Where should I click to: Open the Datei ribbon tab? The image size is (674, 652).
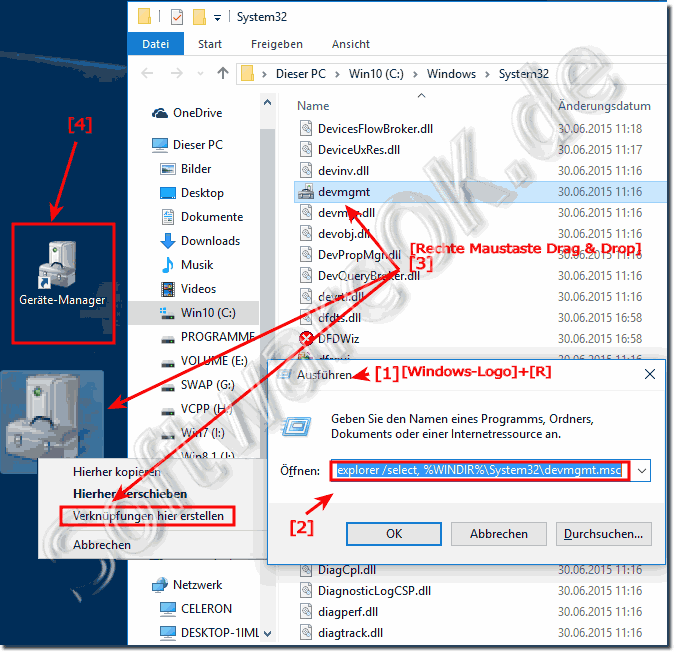(x=156, y=44)
